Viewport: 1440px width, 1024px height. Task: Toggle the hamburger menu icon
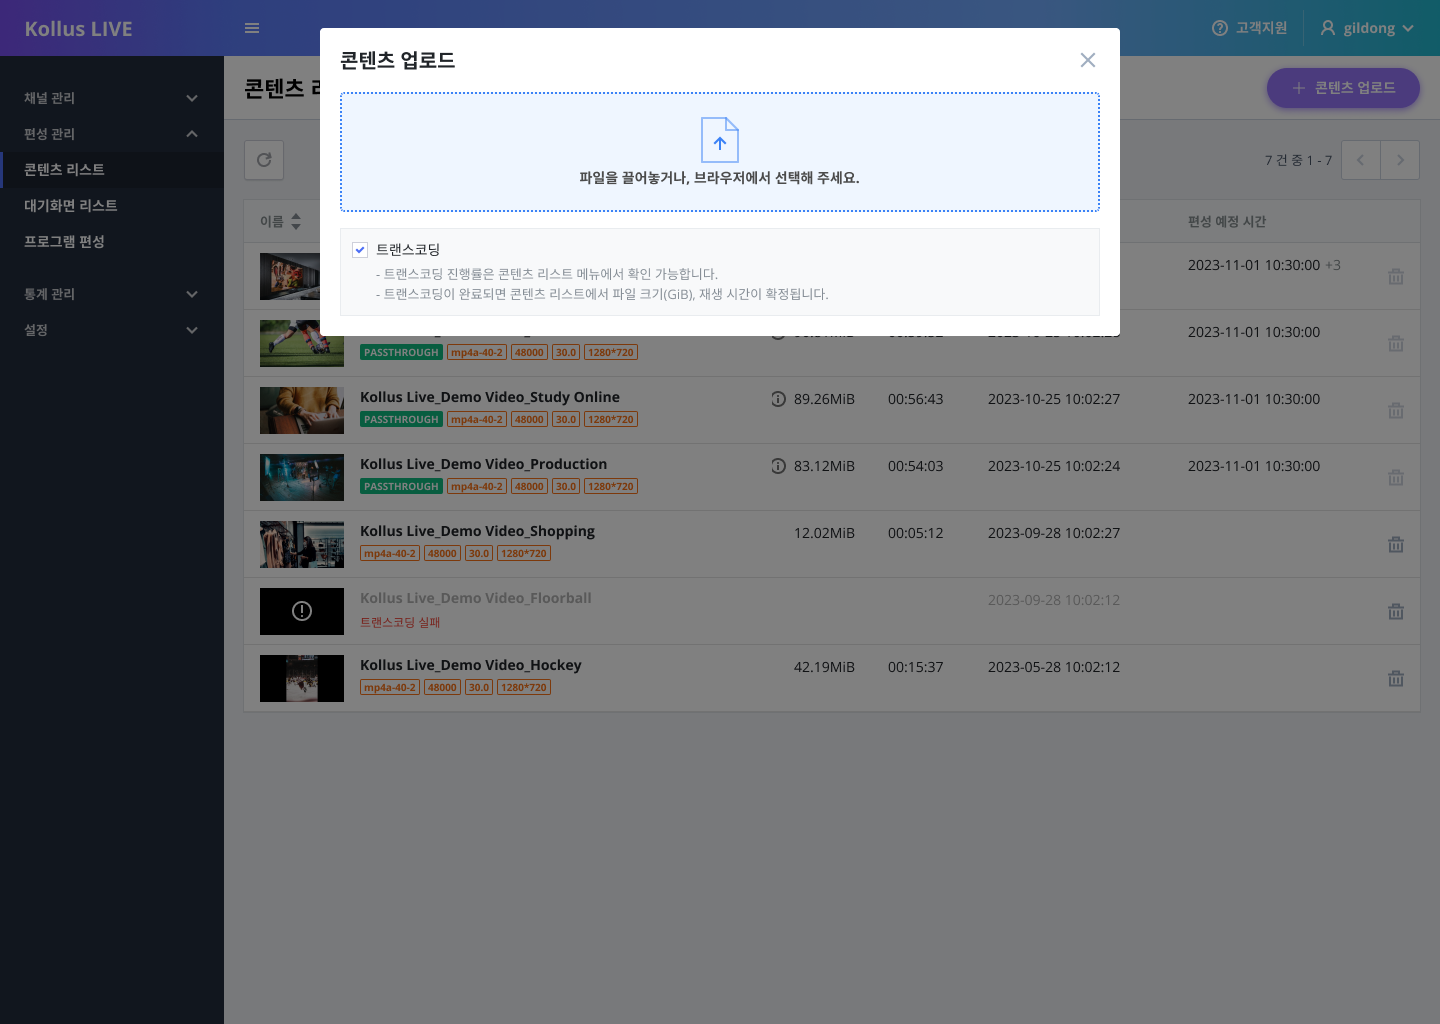tap(252, 28)
